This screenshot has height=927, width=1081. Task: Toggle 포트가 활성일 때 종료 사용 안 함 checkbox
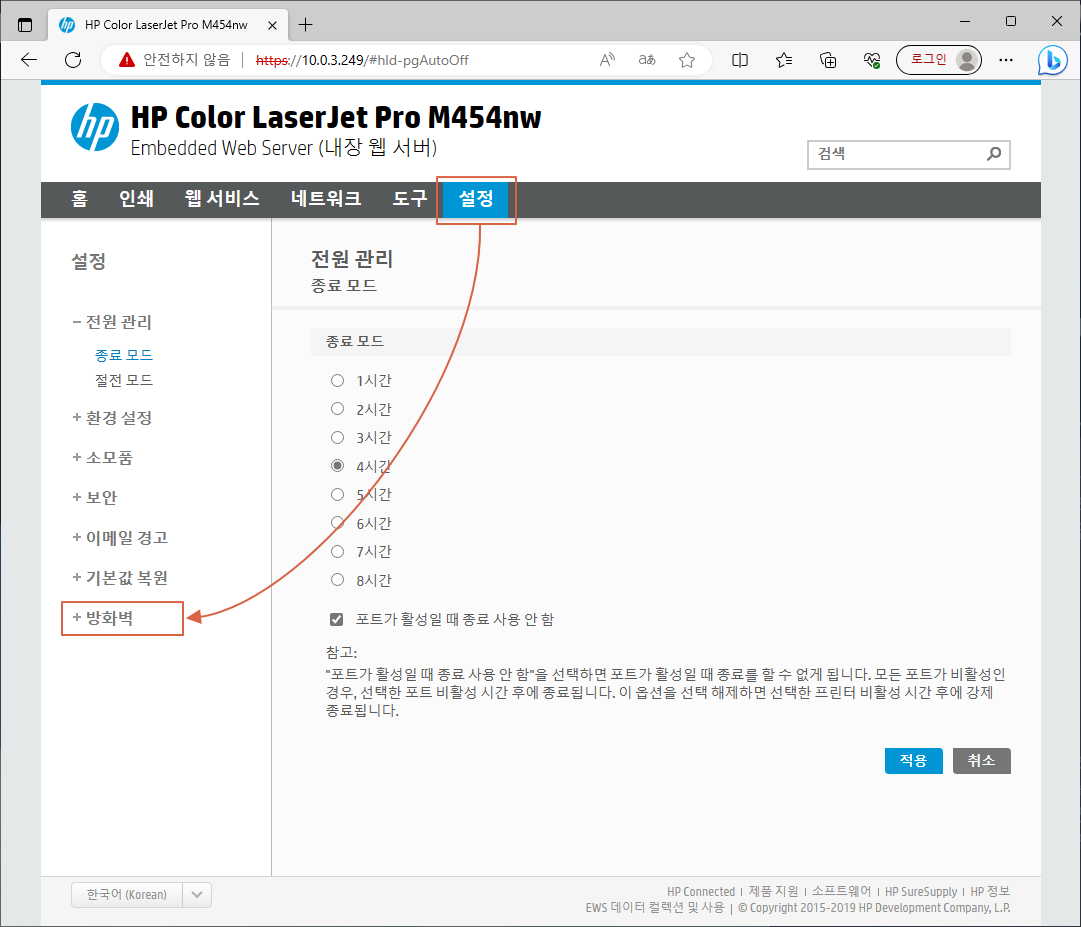coord(336,620)
